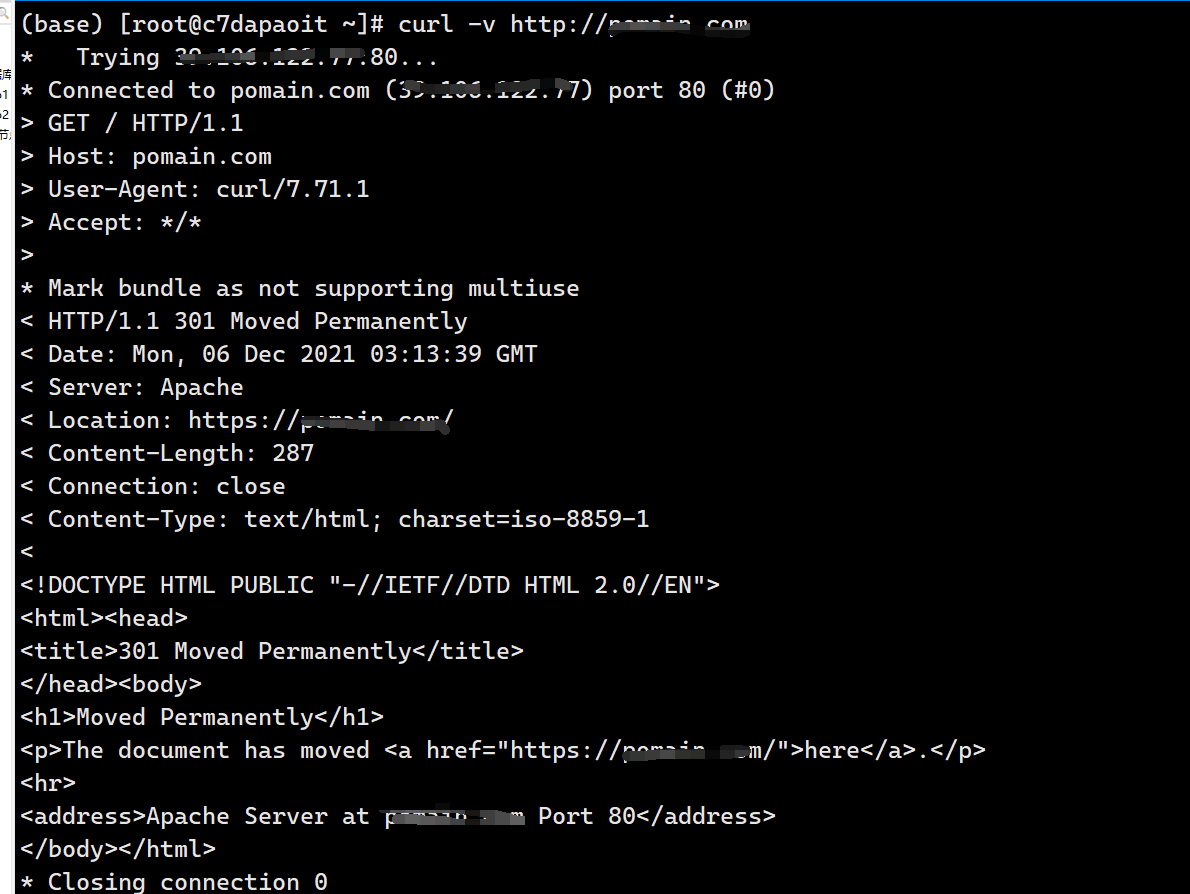This screenshot has height=894, width=1190.
Task: Click the "Server: Apache" header line
Action: tap(145, 387)
